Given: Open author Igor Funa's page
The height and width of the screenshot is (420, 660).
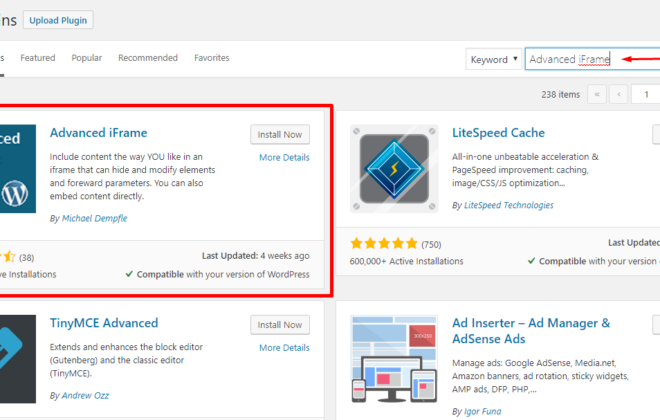Looking at the screenshot, I should (482, 412).
